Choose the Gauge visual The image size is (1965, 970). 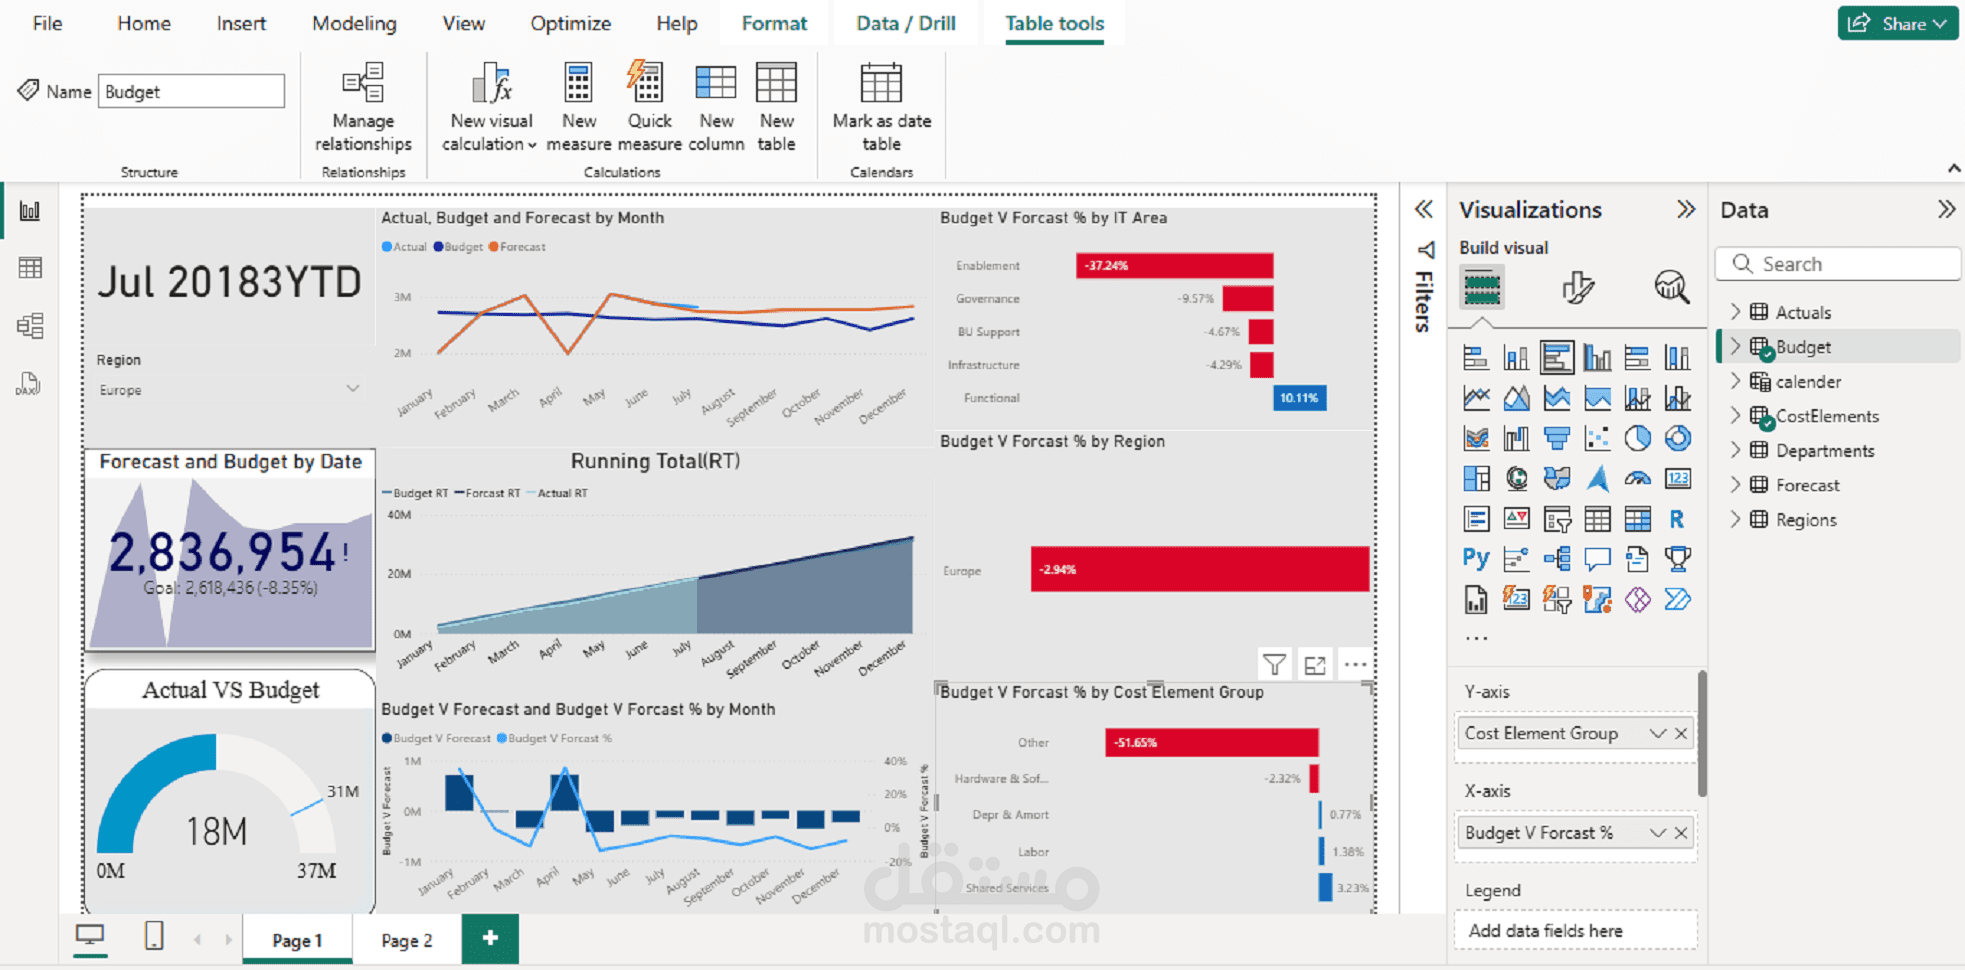[x=1638, y=478]
